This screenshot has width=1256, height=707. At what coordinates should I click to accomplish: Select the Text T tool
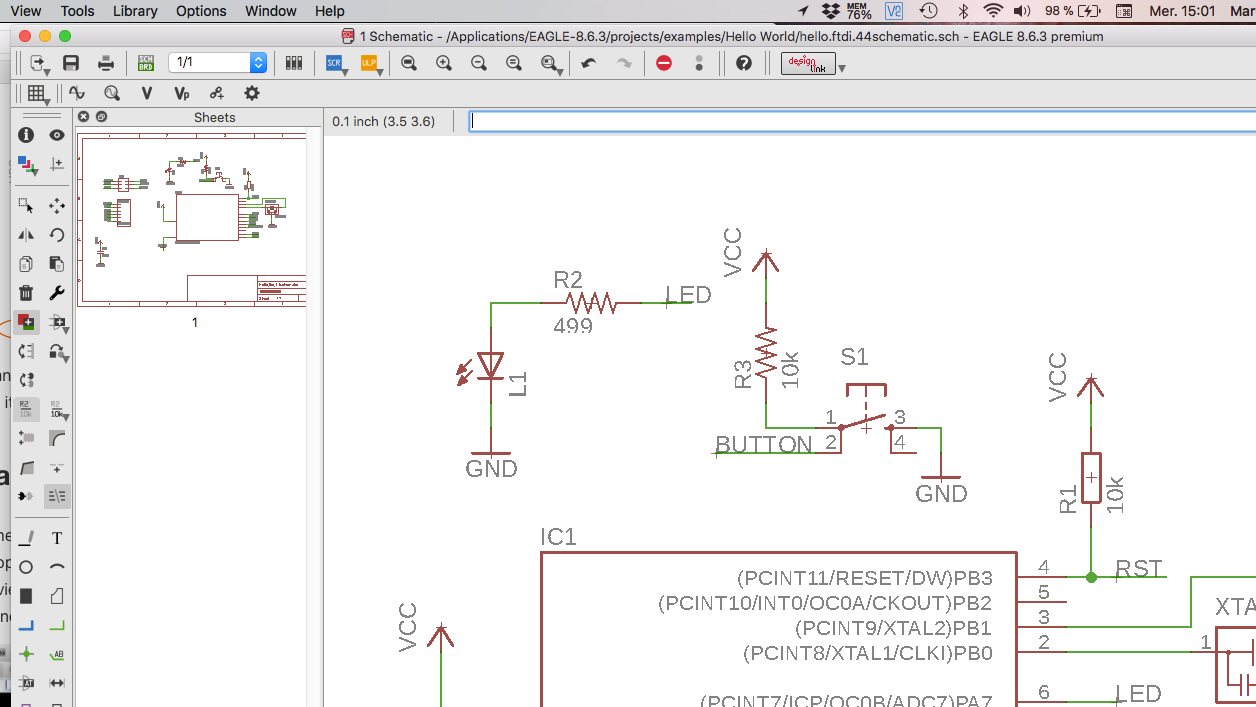pyautogui.click(x=57, y=538)
